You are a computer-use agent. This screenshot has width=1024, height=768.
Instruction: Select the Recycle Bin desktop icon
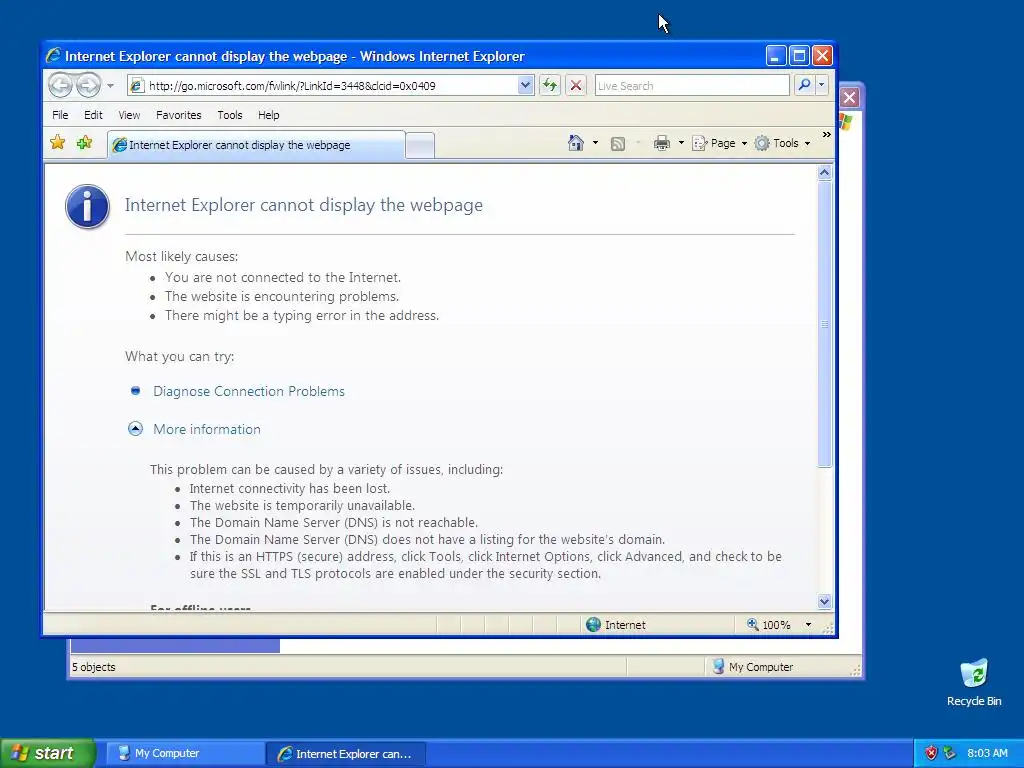pos(974,682)
